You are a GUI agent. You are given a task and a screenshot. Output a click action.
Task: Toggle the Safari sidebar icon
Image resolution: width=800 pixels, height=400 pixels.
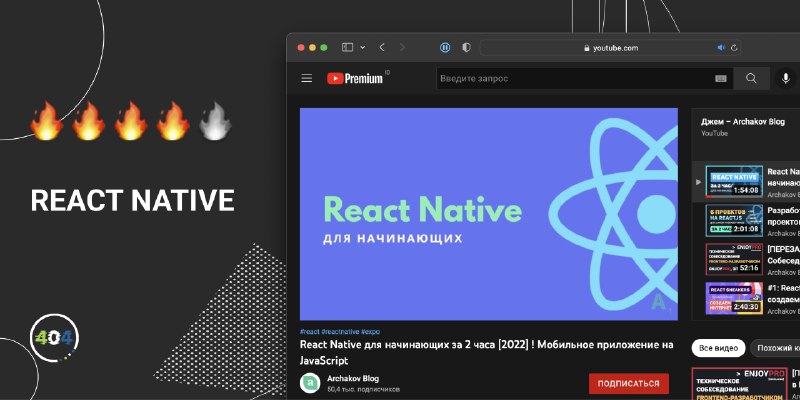(x=347, y=47)
